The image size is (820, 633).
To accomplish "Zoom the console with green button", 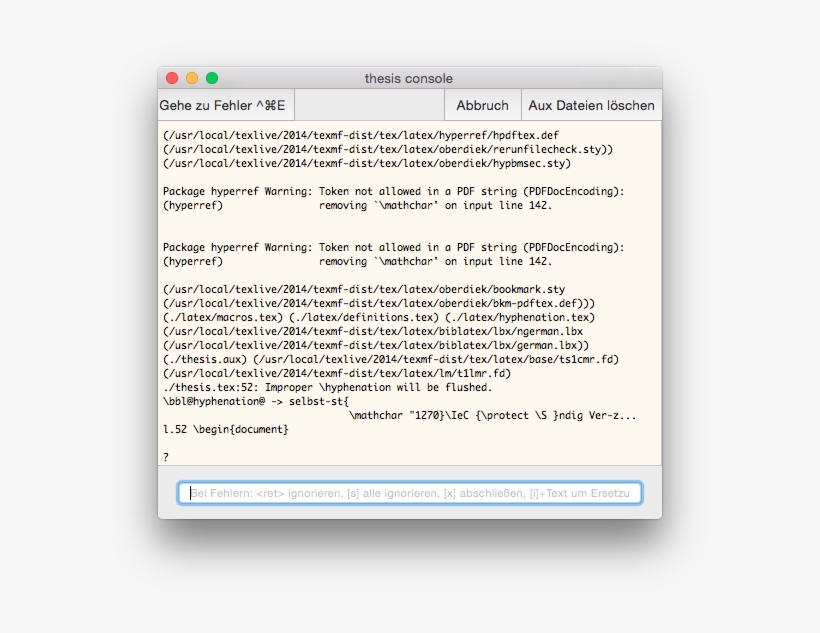I will coord(212,78).
